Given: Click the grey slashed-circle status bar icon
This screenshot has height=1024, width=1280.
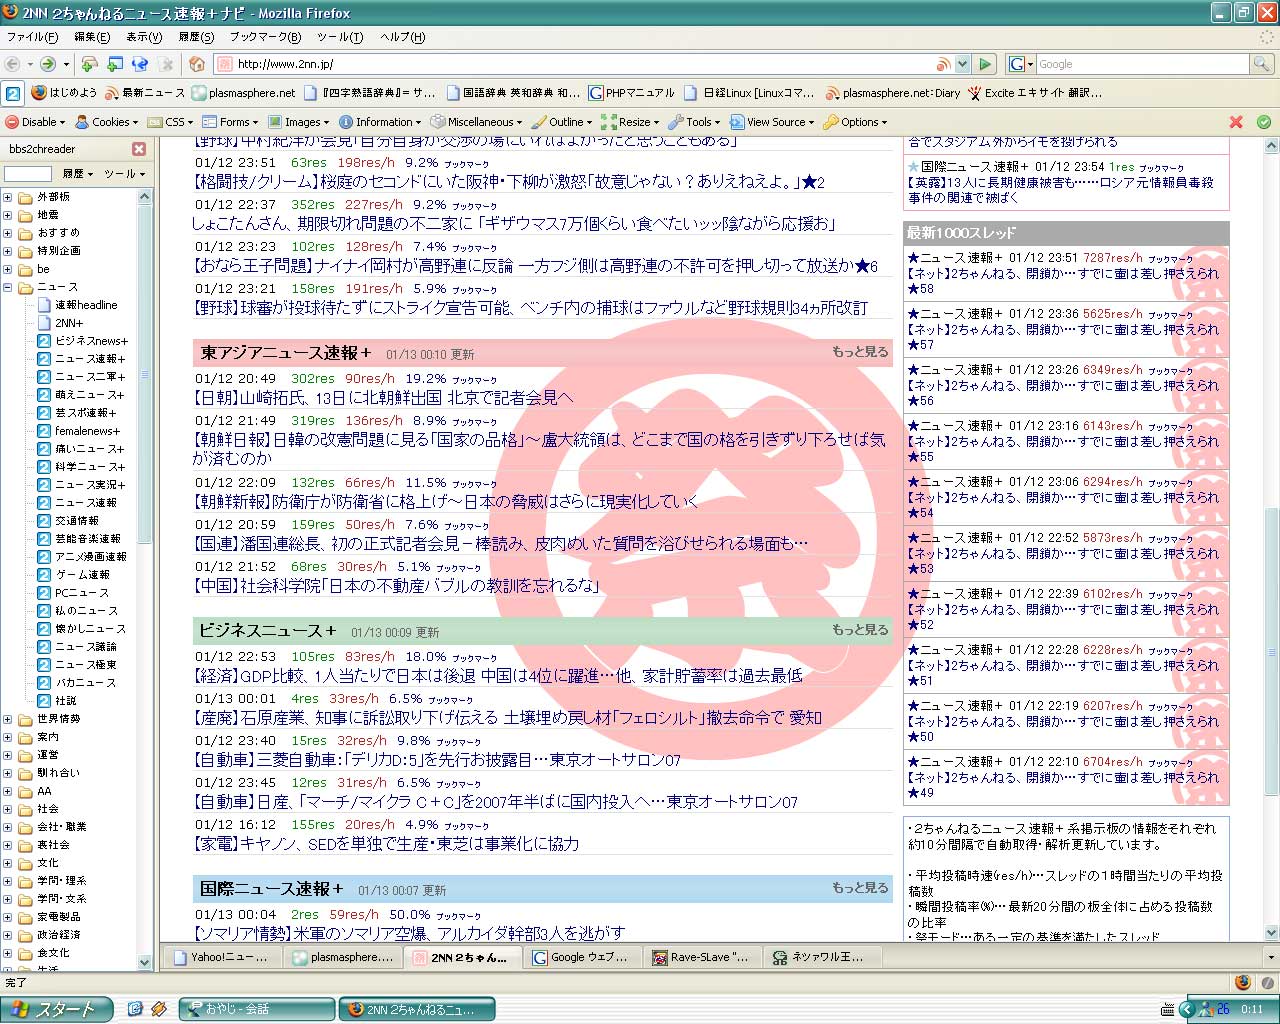Looking at the screenshot, I should coord(1266,983).
